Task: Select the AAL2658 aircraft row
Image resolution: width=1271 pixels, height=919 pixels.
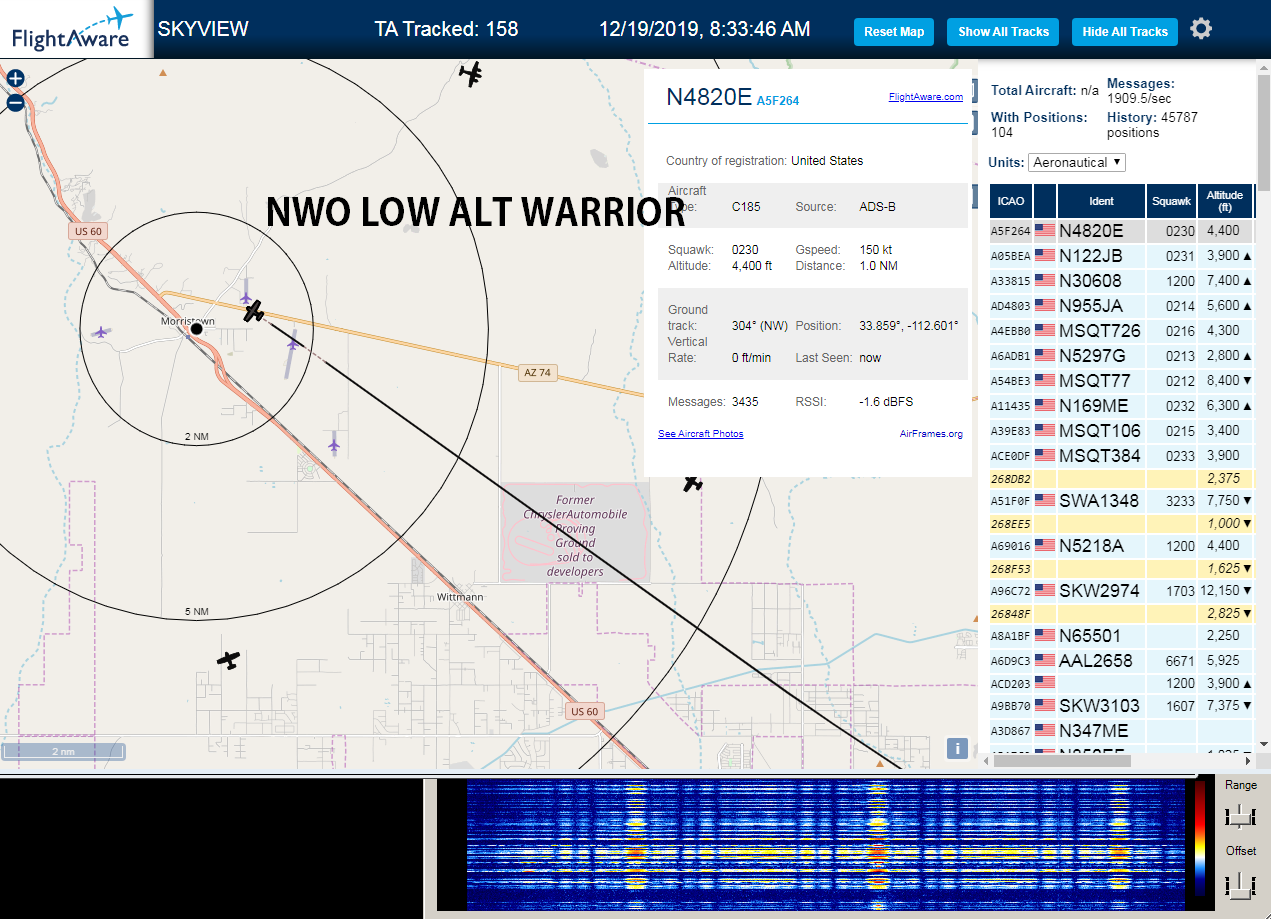Action: pyautogui.click(x=1122, y=661)
